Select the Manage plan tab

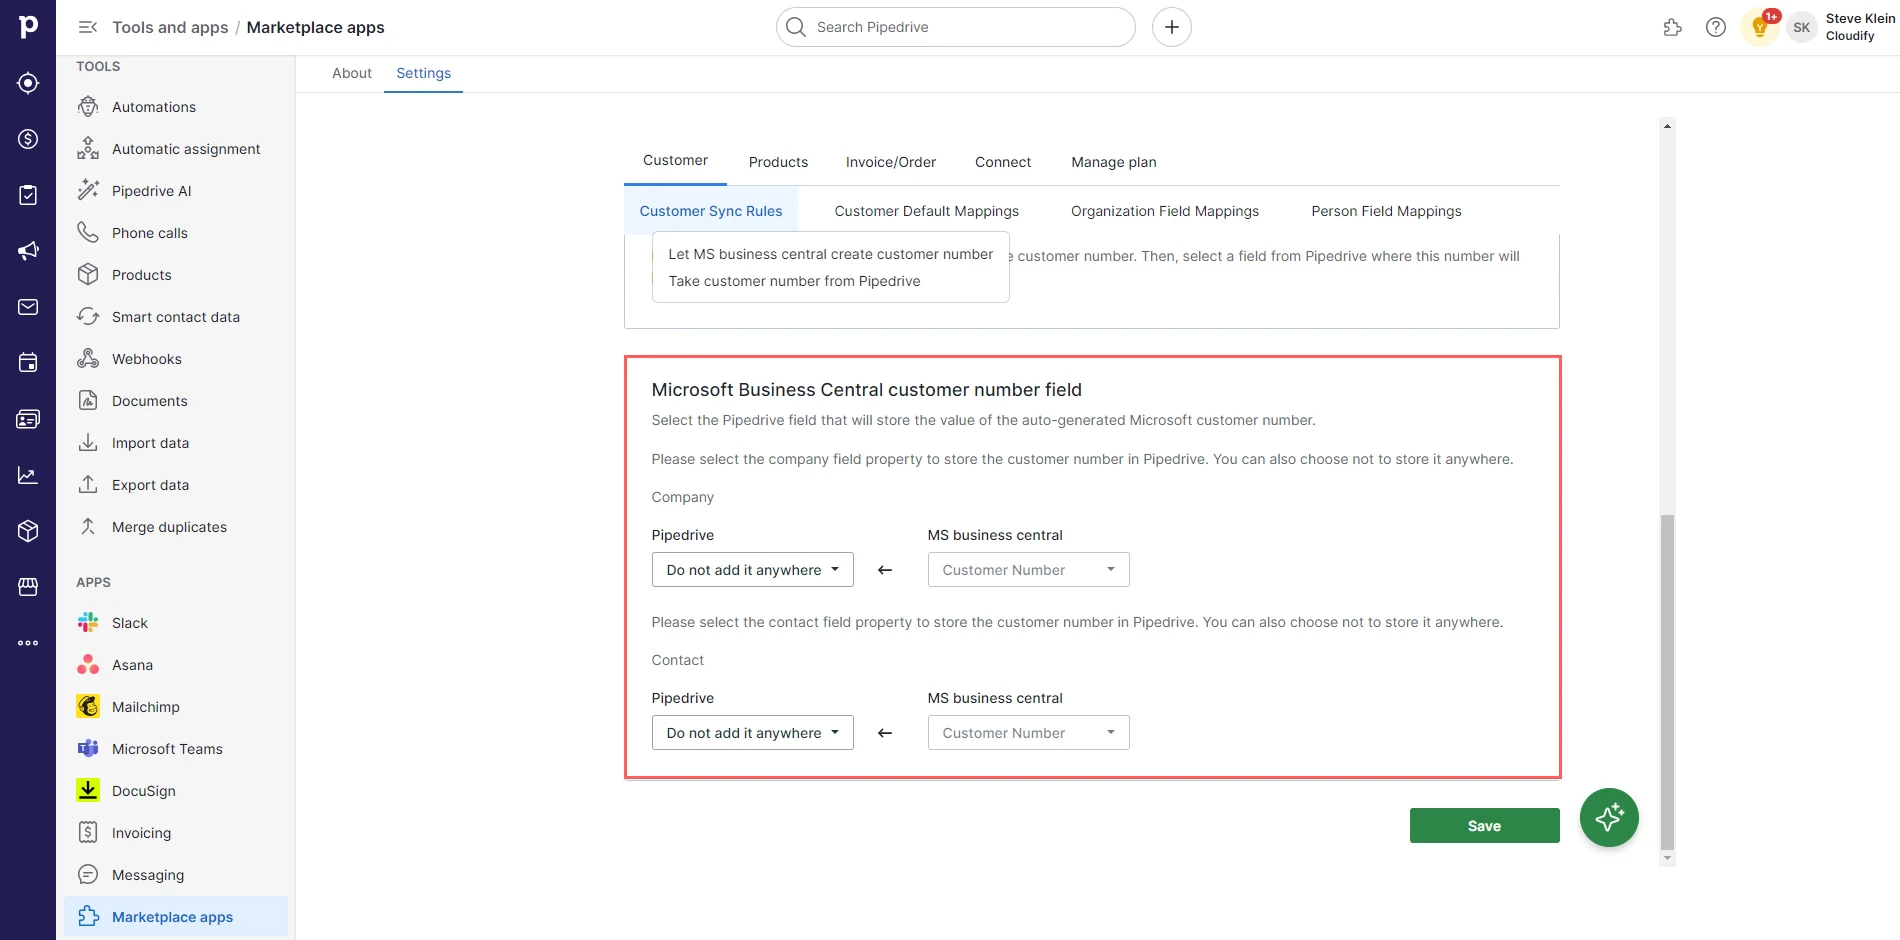1114,162
